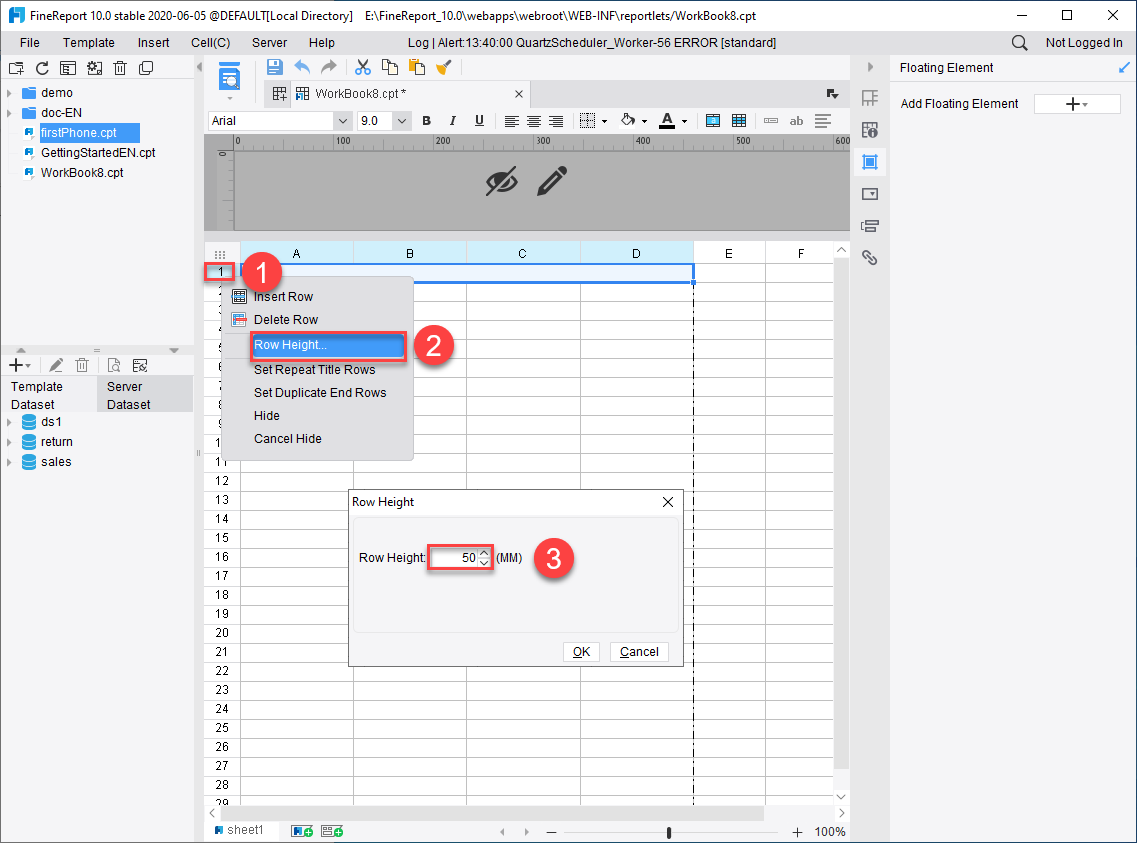This screenshot has width=1137, height=843.
Task: Switch to the Server Dataset tab
Action: pyautogui.click(x=144, y=395)
